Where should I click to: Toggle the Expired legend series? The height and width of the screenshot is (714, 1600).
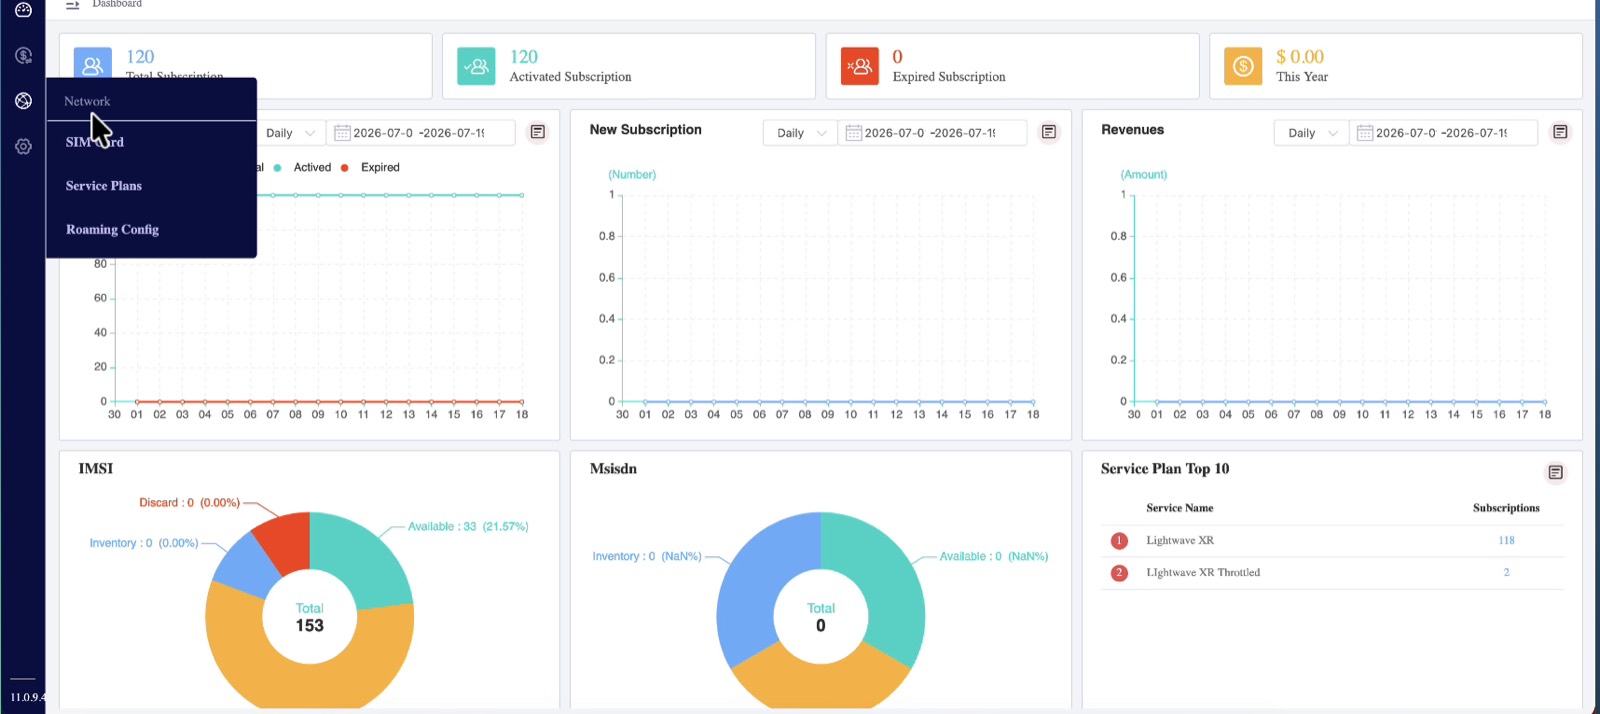[x=370, y=167]
